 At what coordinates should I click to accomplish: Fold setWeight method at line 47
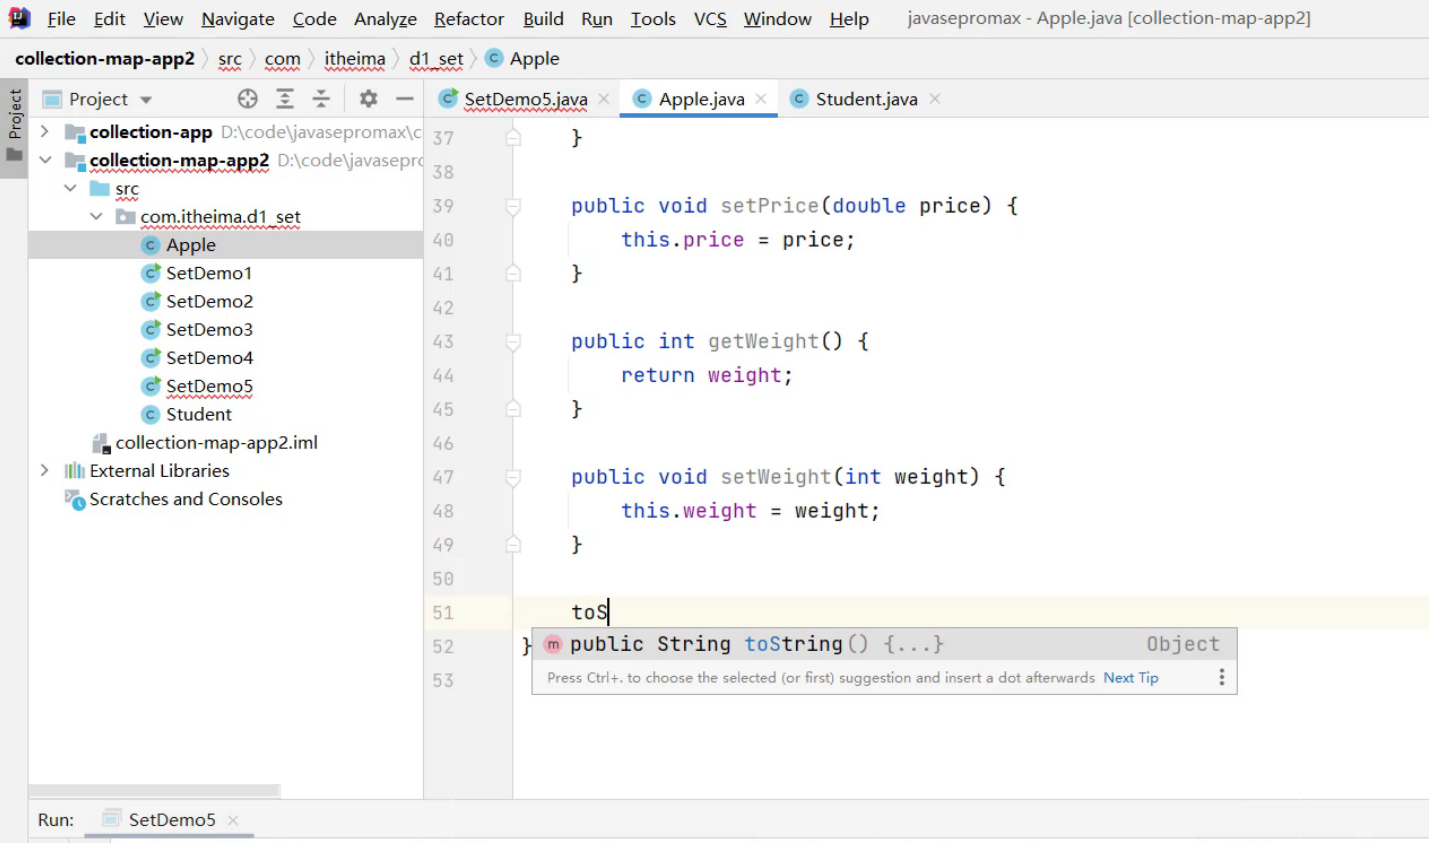pyautogui.click(x=513, y=478)
